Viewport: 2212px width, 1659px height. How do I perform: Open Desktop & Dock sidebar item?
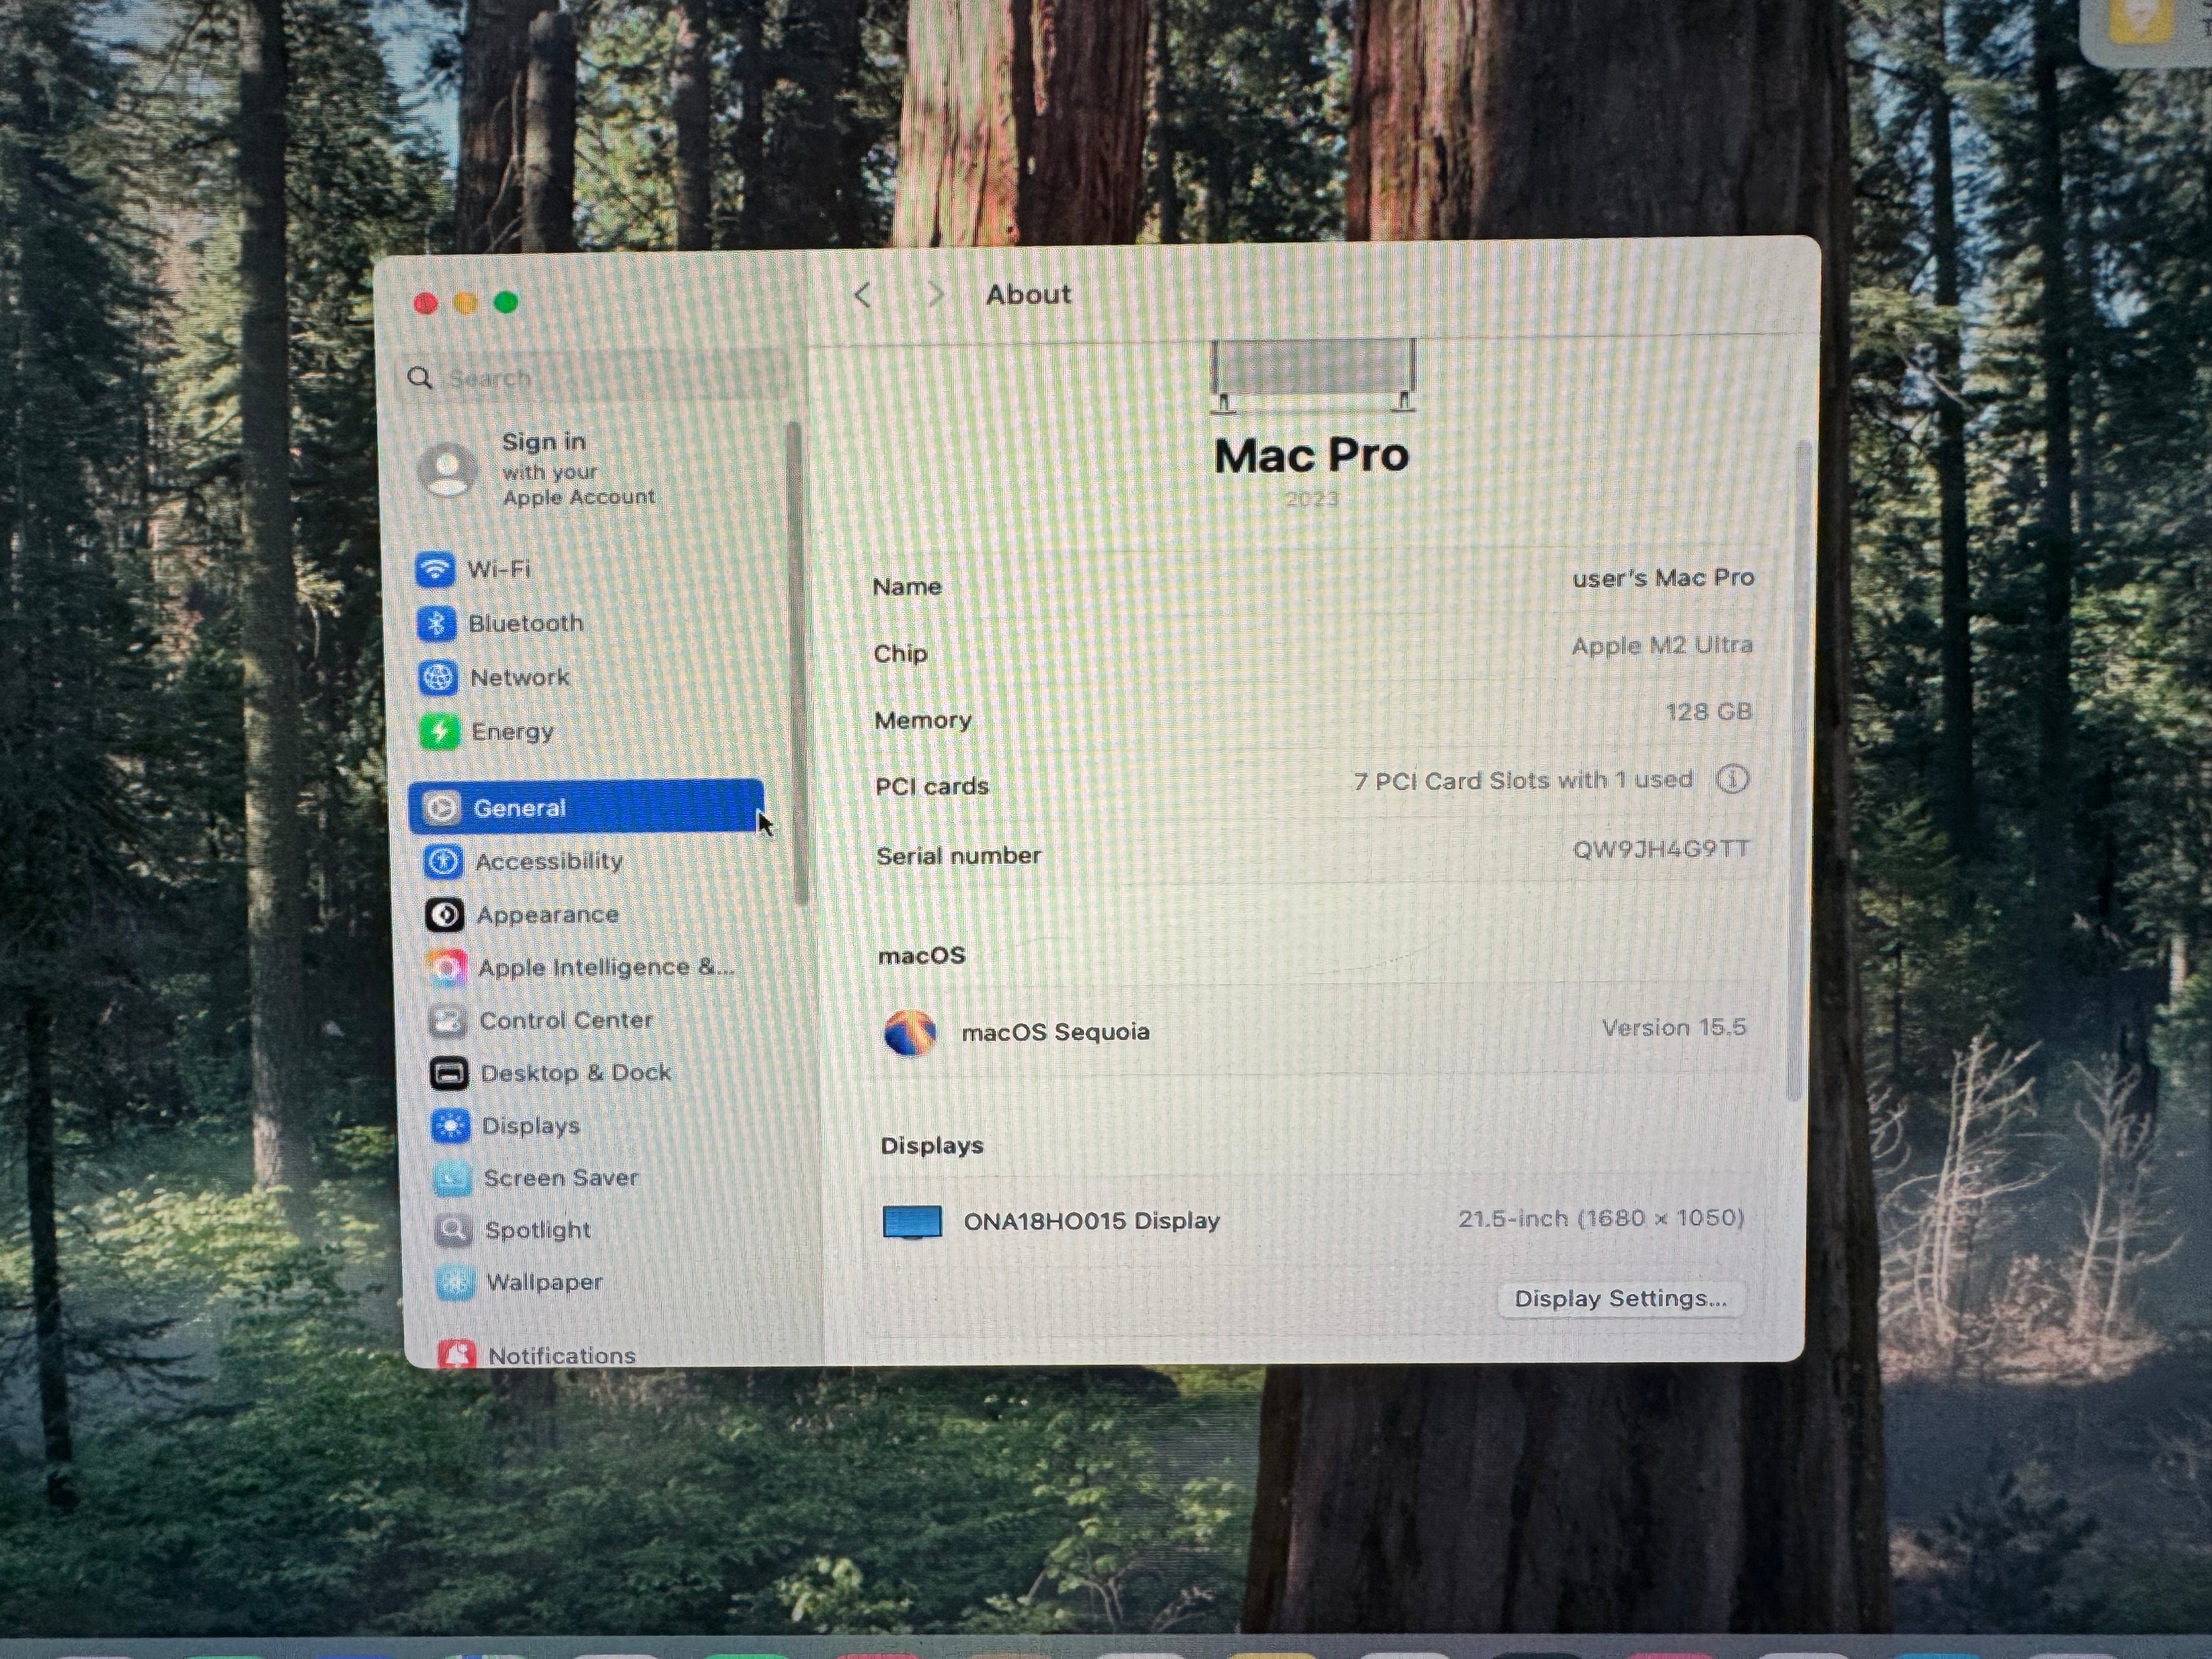tap(575, 1073)
